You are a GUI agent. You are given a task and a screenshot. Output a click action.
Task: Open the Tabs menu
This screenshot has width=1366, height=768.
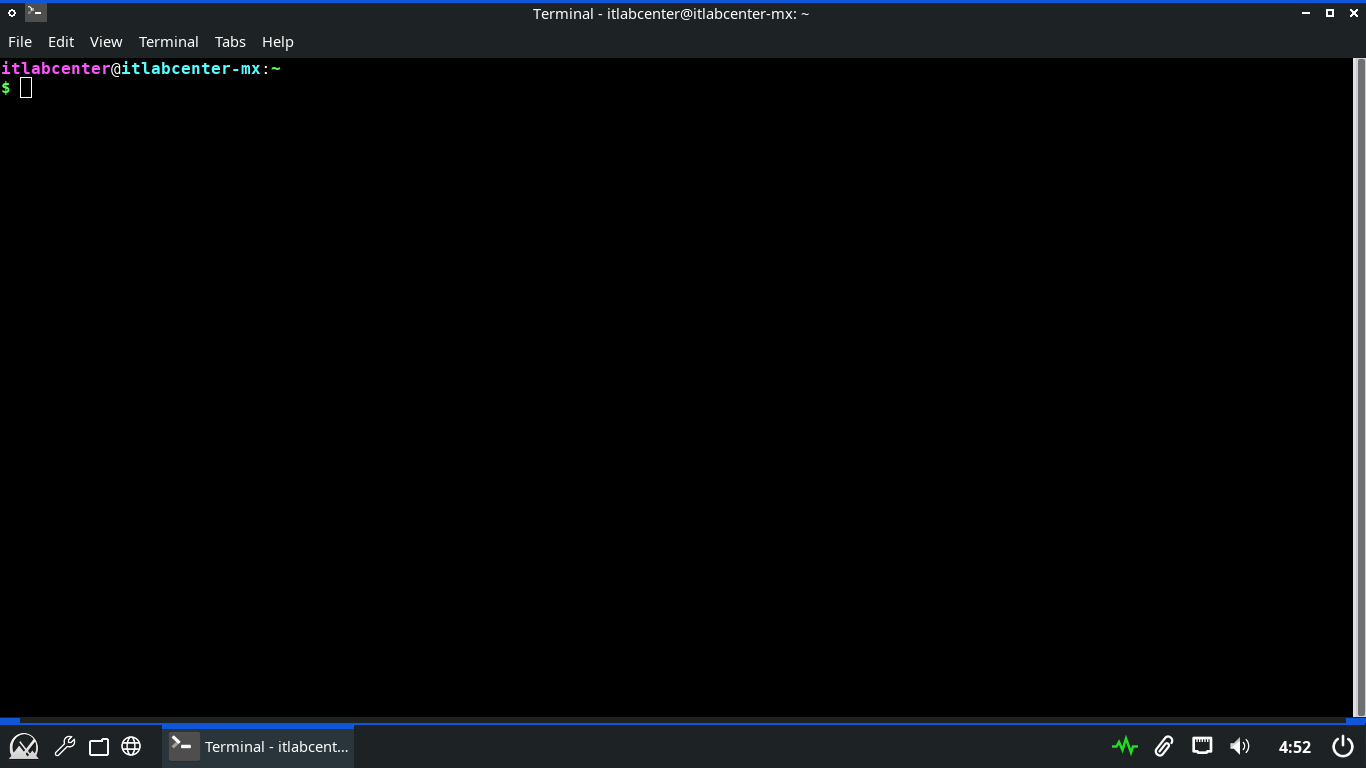(230, 42)
